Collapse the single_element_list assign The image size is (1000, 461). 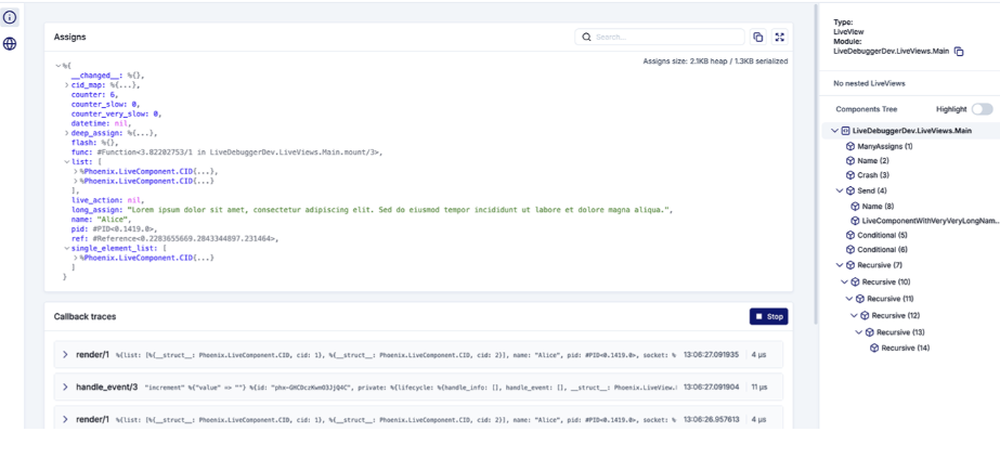point(66,248)
